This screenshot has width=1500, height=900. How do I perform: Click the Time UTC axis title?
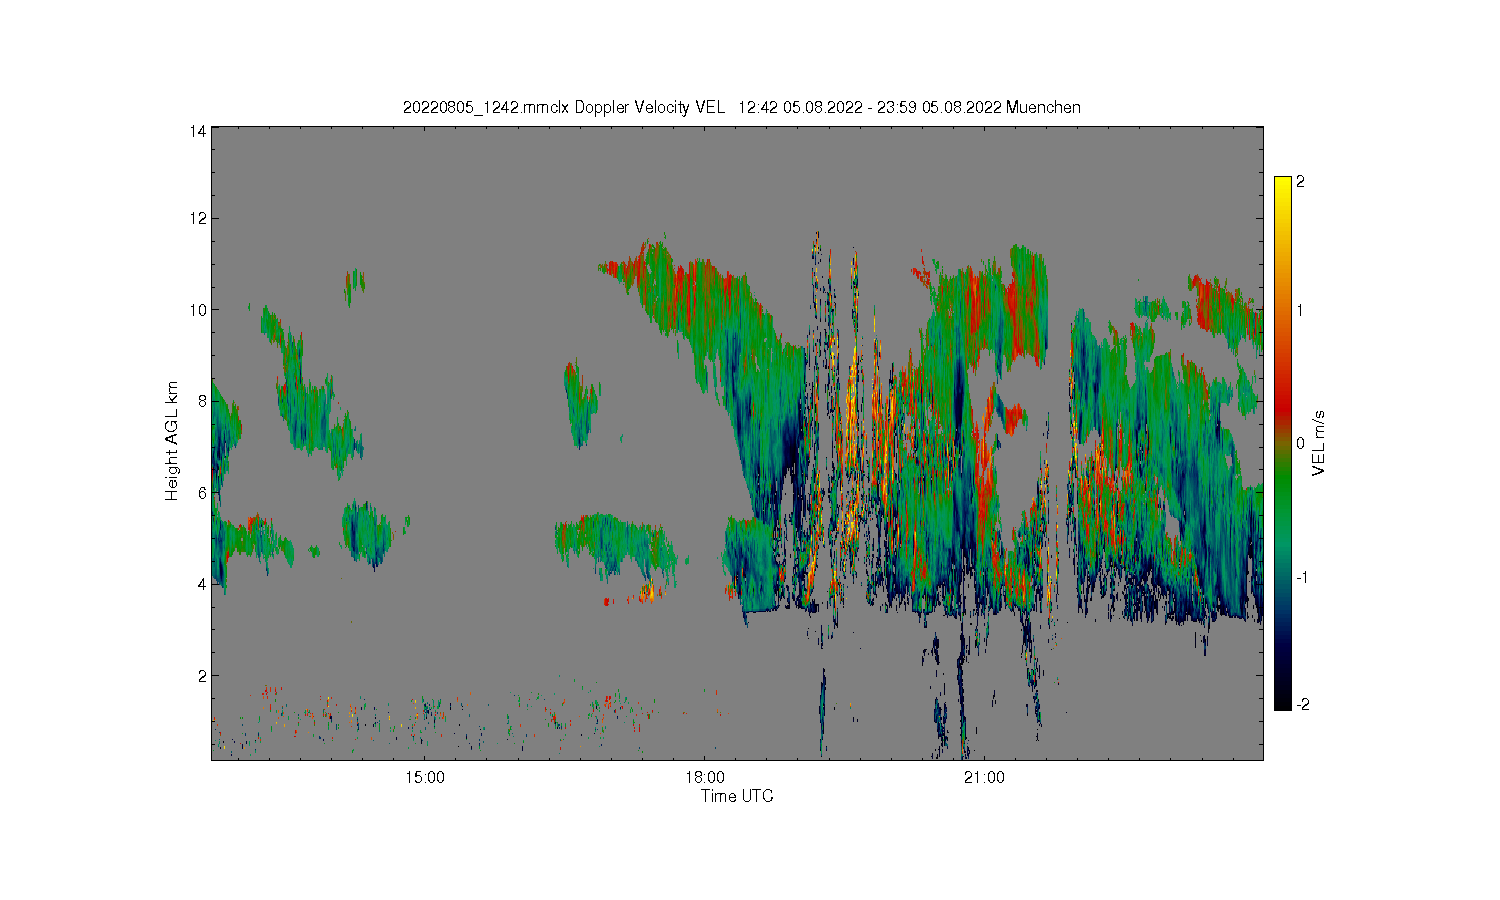click(737, 796)
